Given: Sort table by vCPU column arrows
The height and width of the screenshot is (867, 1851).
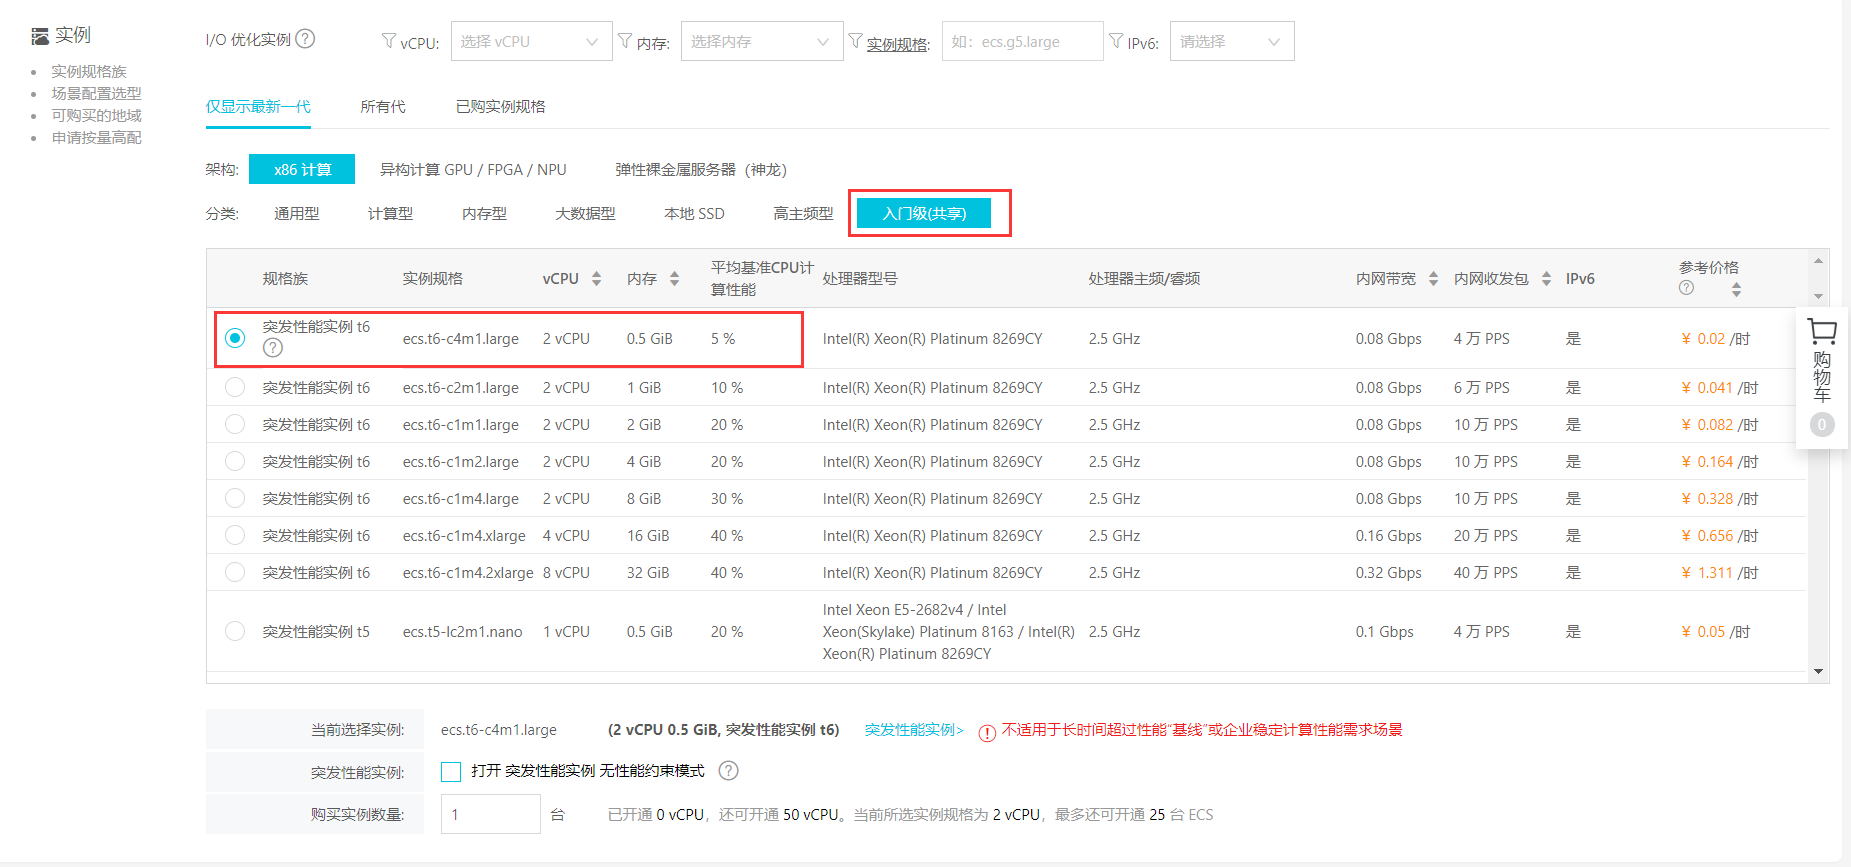Looking at the screenshot, I should coord(597,279).
